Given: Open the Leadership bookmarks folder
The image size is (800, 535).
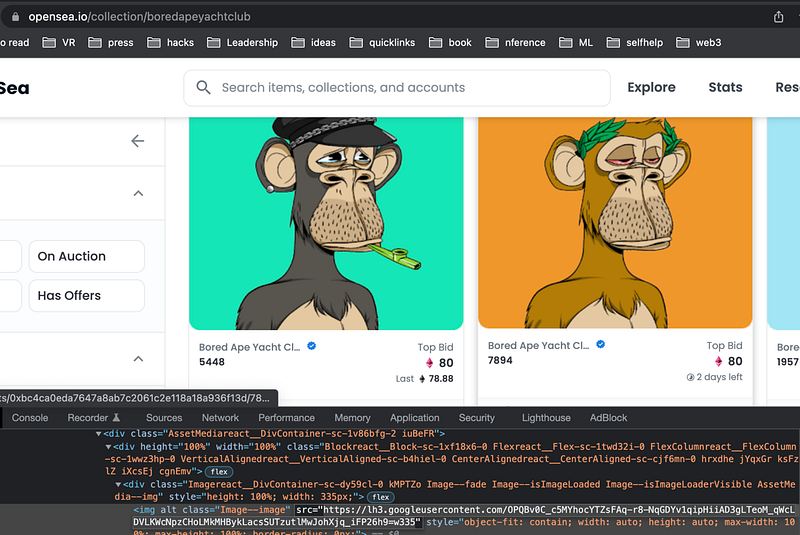Looking at the screenshot, I should 242,42.
